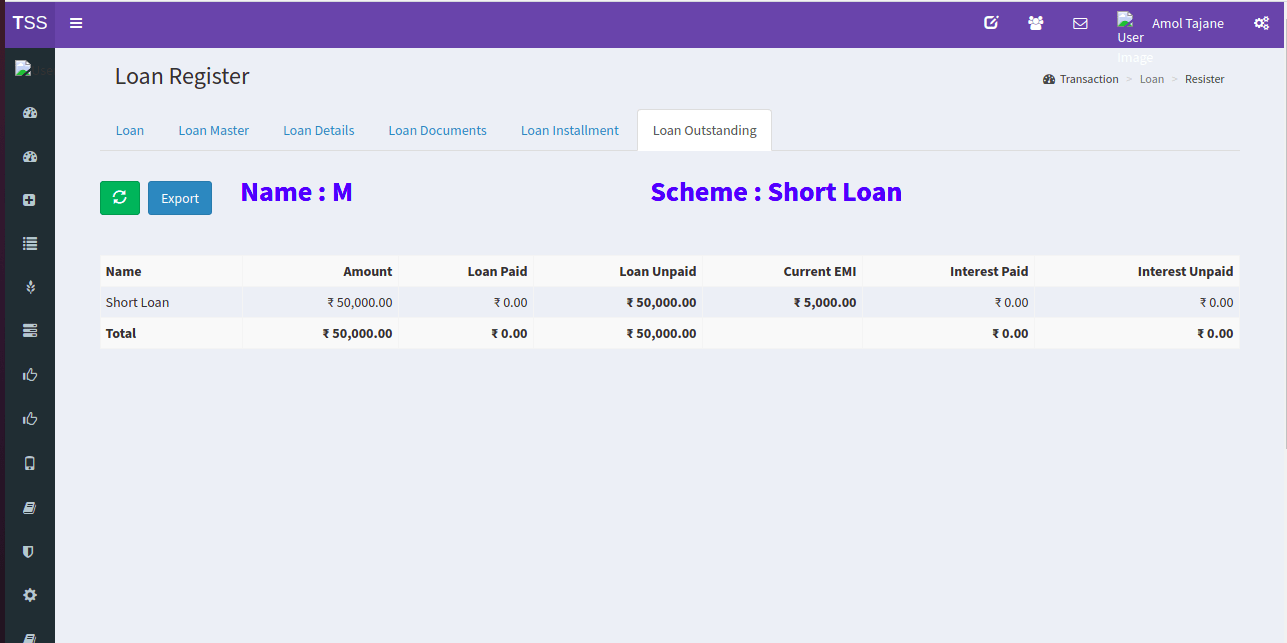Click the edit note icon in header
The width and height of the screenshot is (1287, 643).
pyautogui.click(x=991, y=23)
